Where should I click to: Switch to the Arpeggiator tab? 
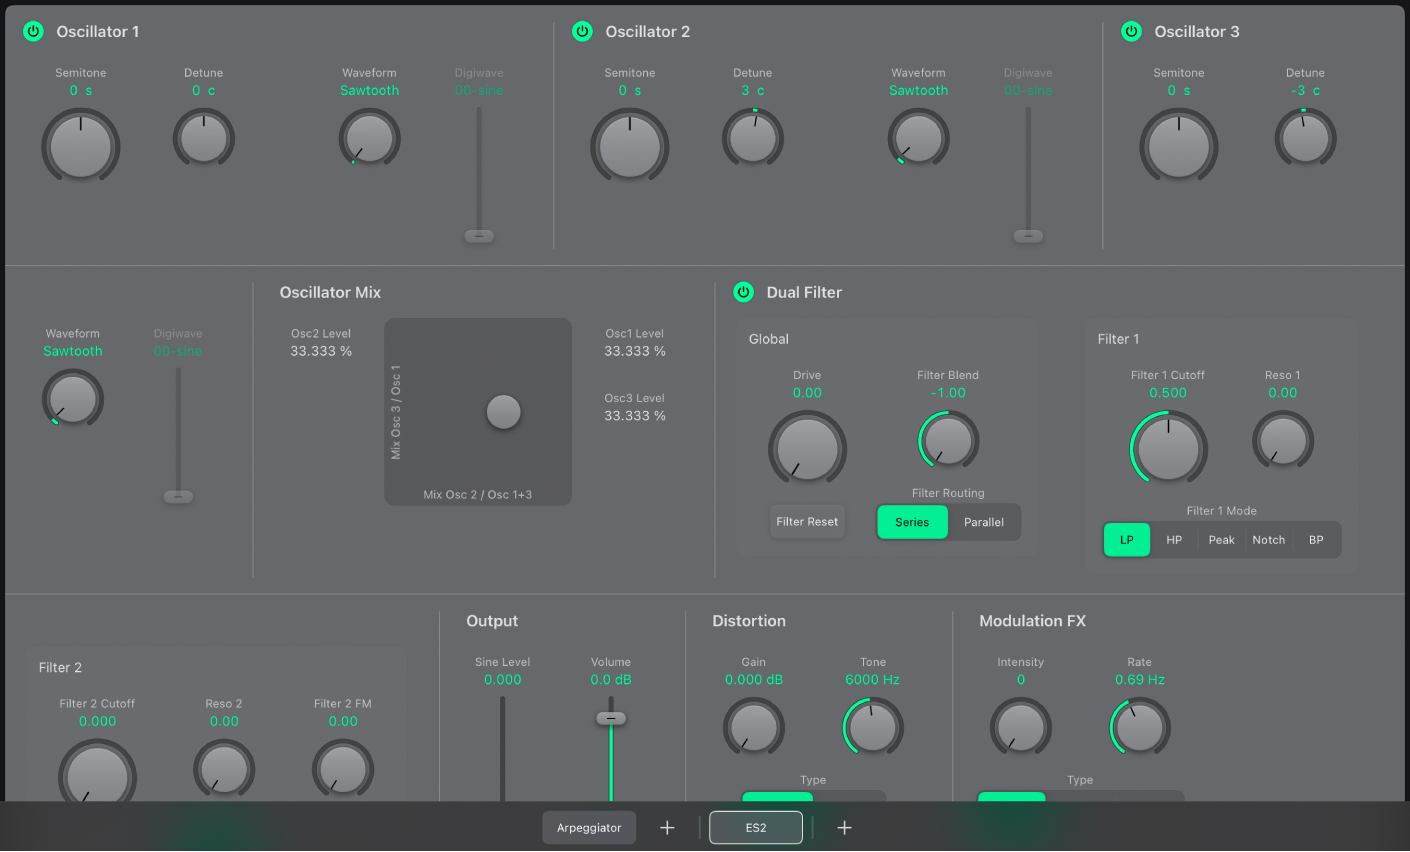[589, 827]
